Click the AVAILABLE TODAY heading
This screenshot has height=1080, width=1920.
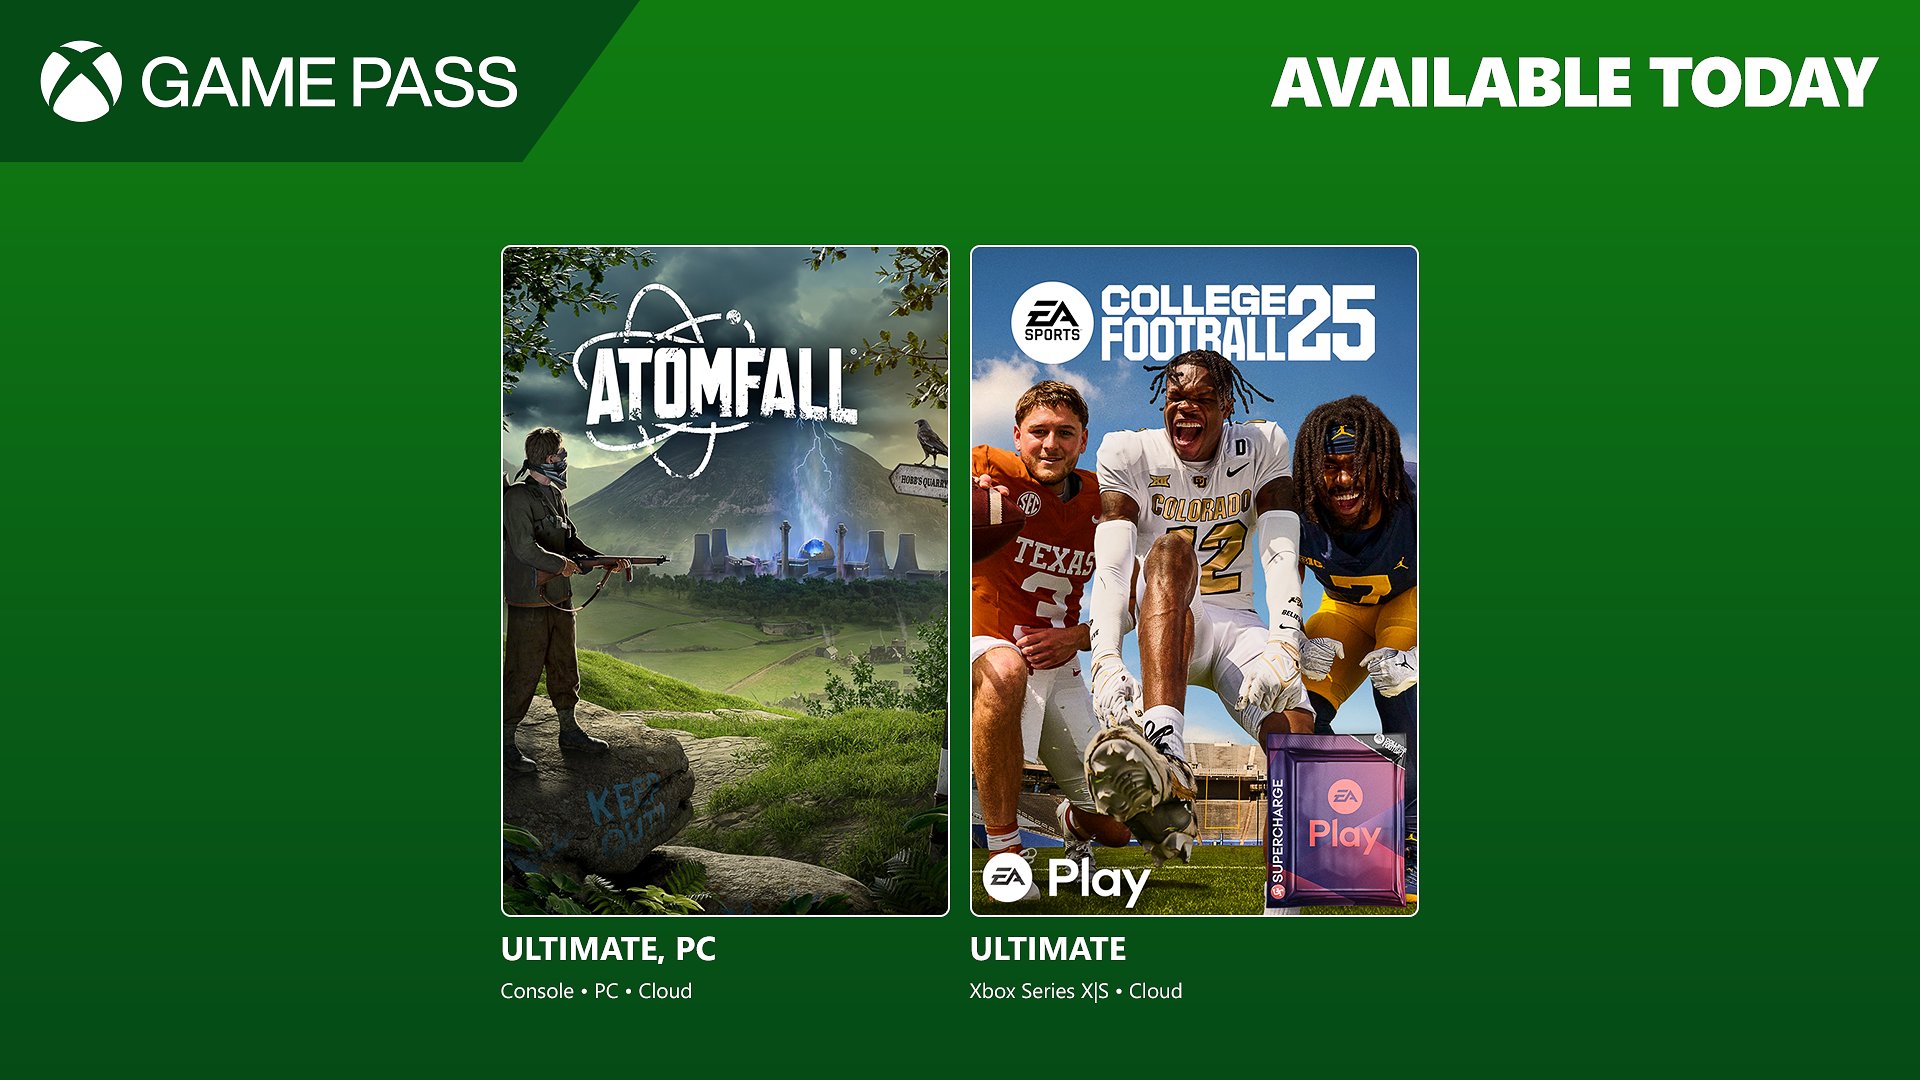click(1574, 82)
